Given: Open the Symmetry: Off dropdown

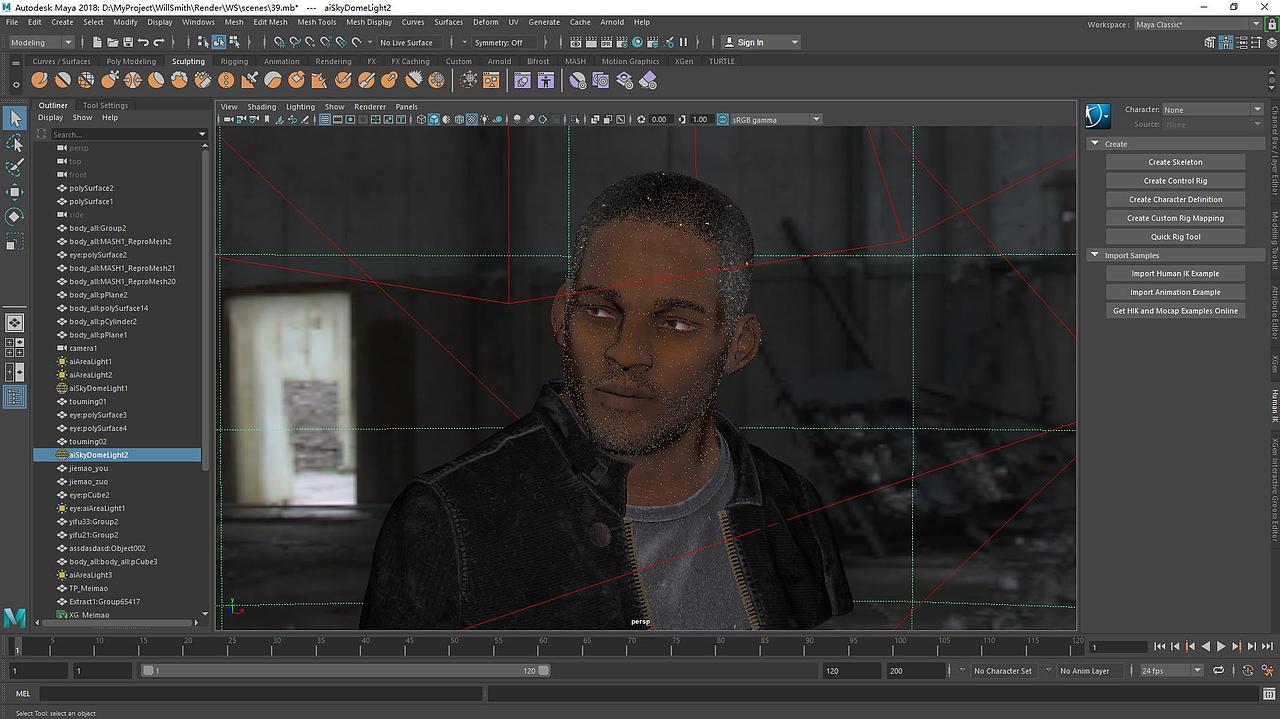Looking at the screenshot, I should [505, 42].
